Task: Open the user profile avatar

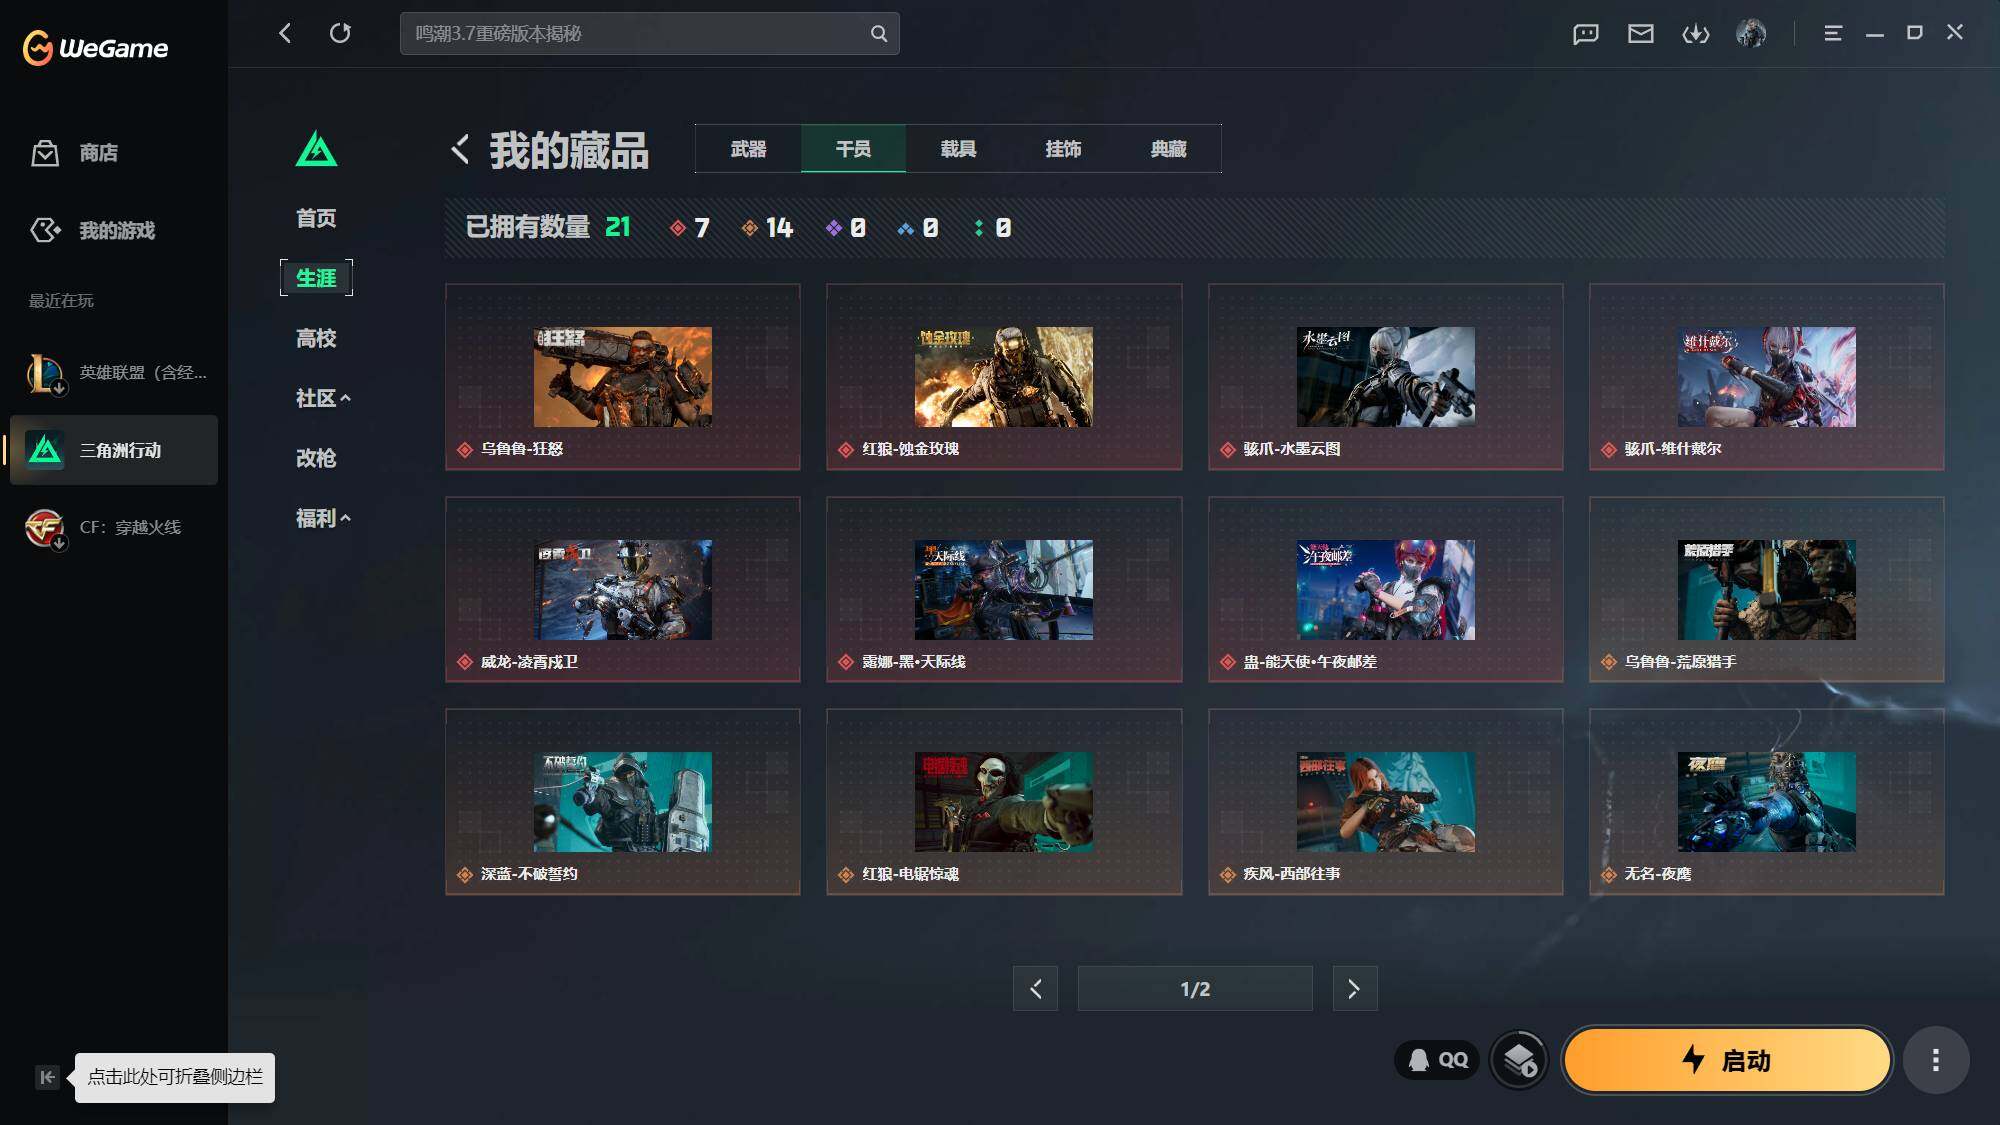Action: click(x=1751, y=34)
